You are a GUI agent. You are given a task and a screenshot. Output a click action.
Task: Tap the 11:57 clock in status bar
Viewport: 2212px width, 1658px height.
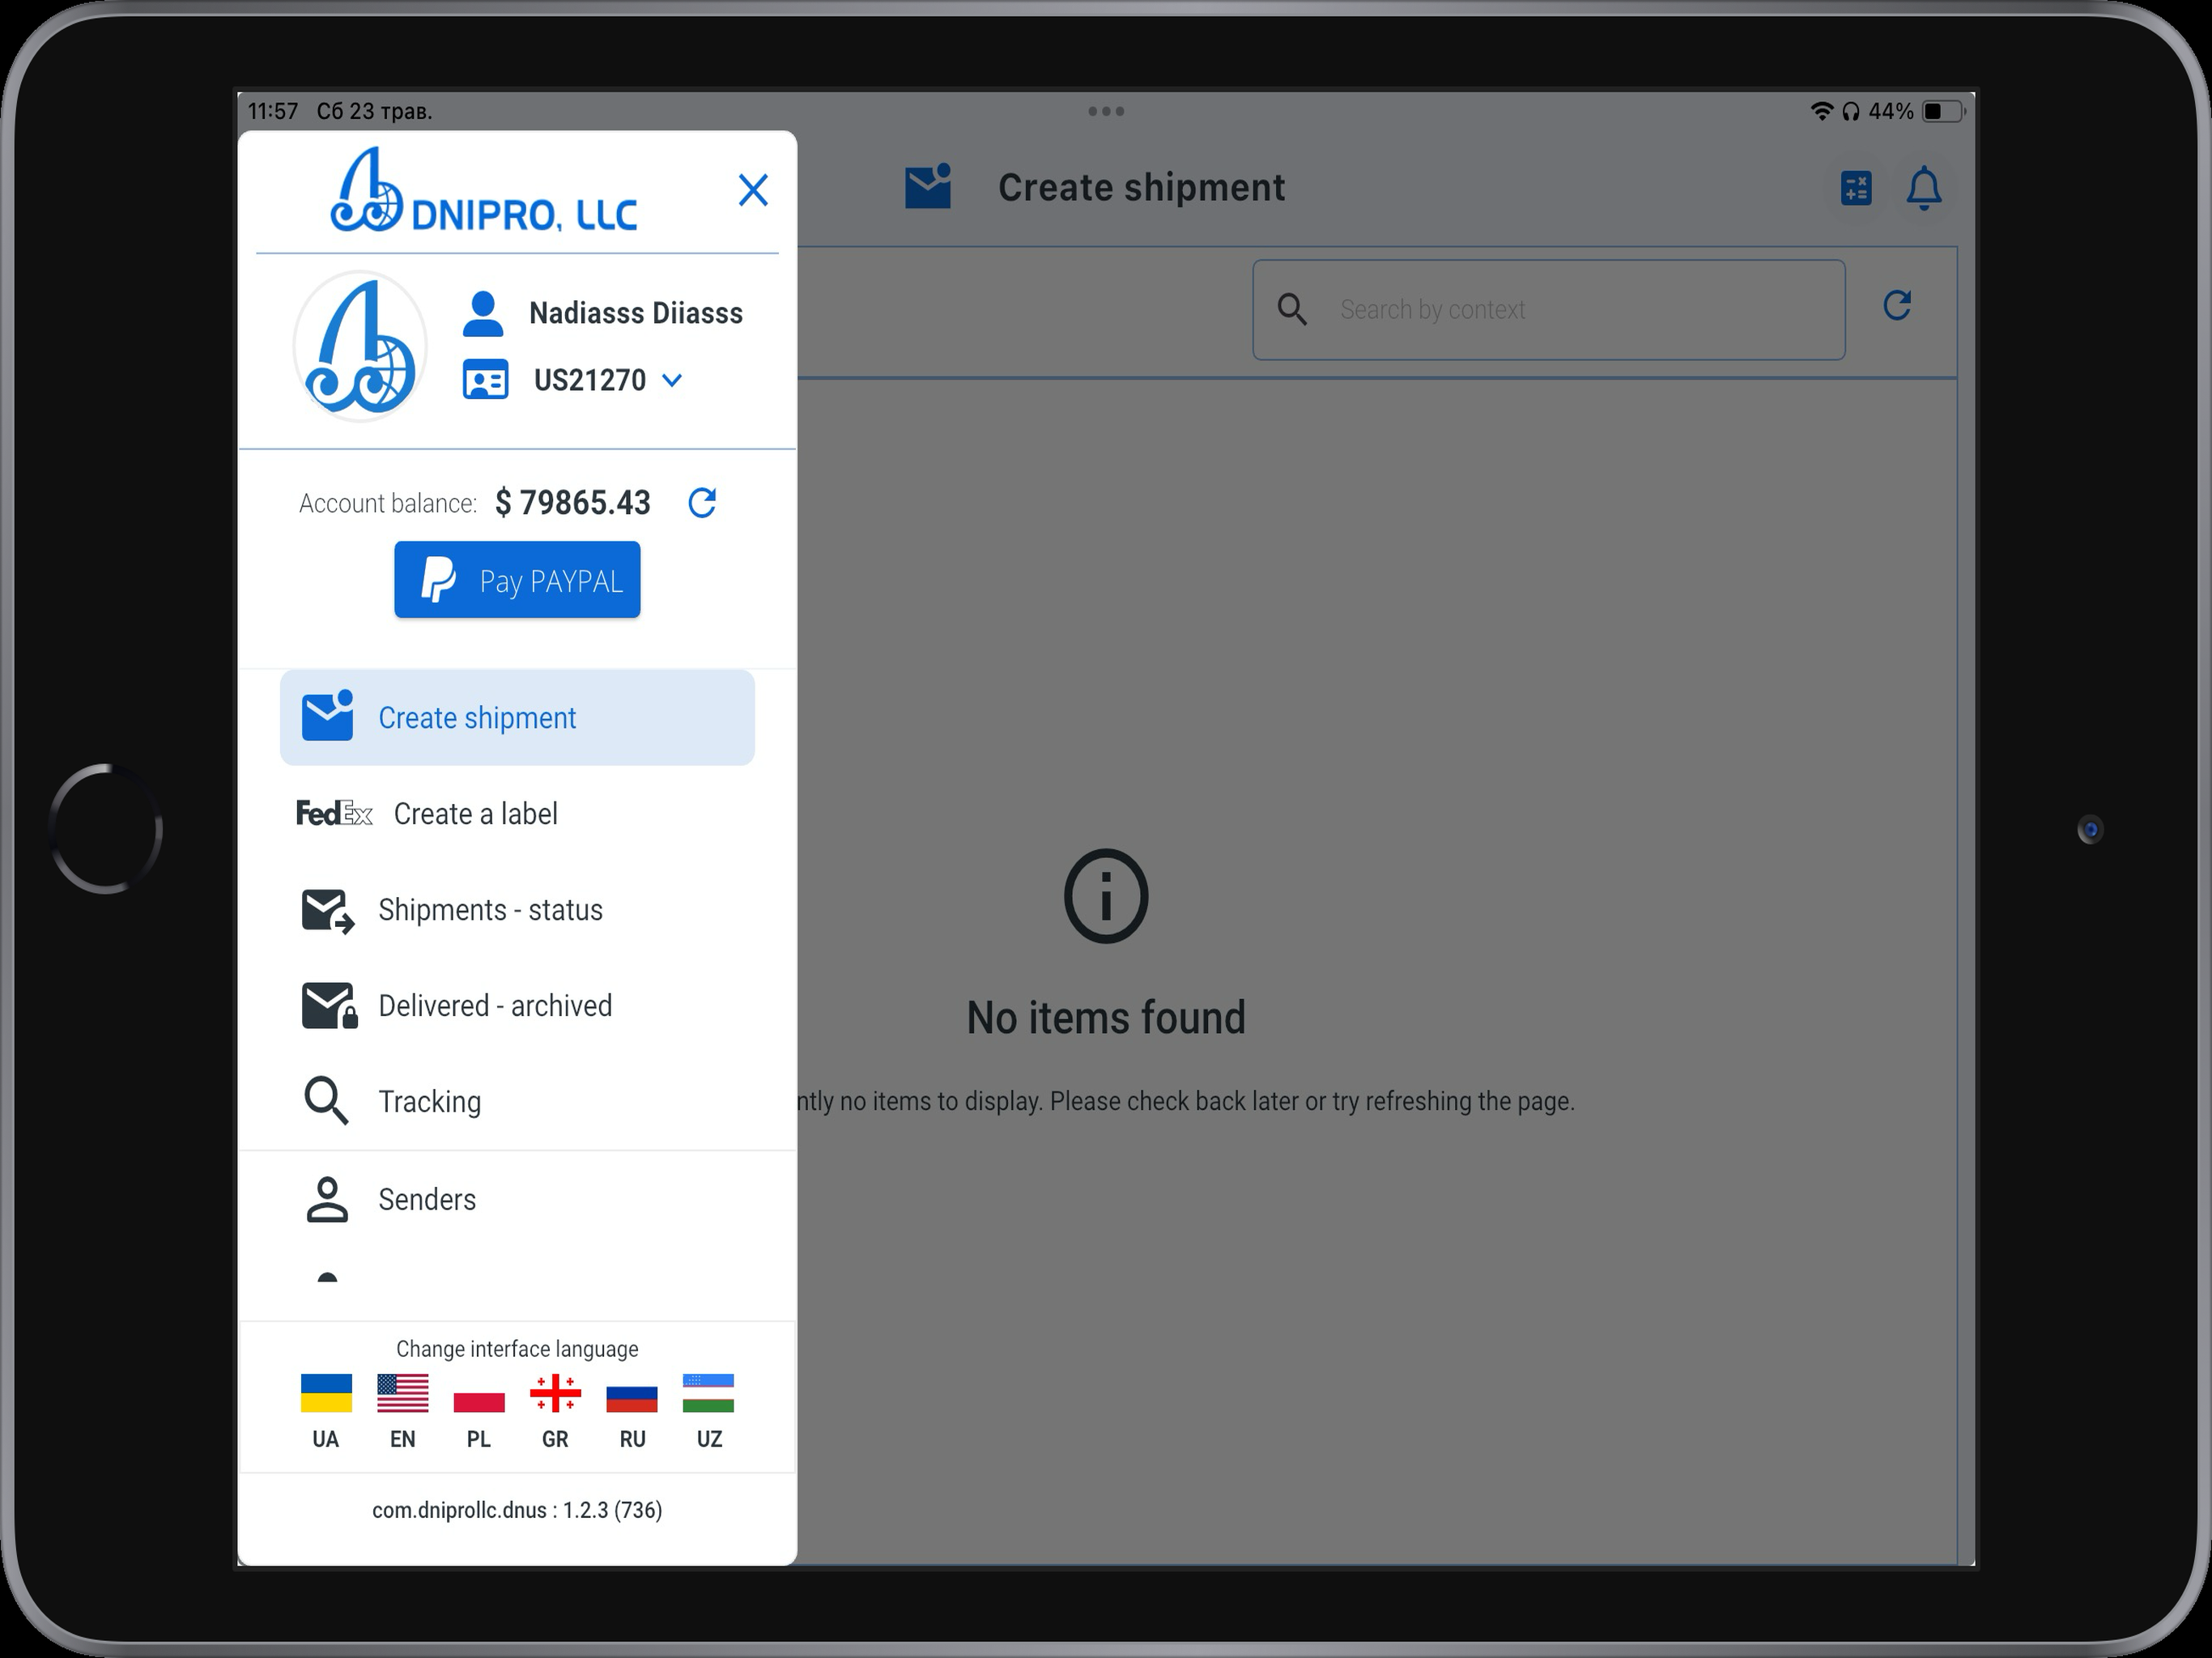272,111
